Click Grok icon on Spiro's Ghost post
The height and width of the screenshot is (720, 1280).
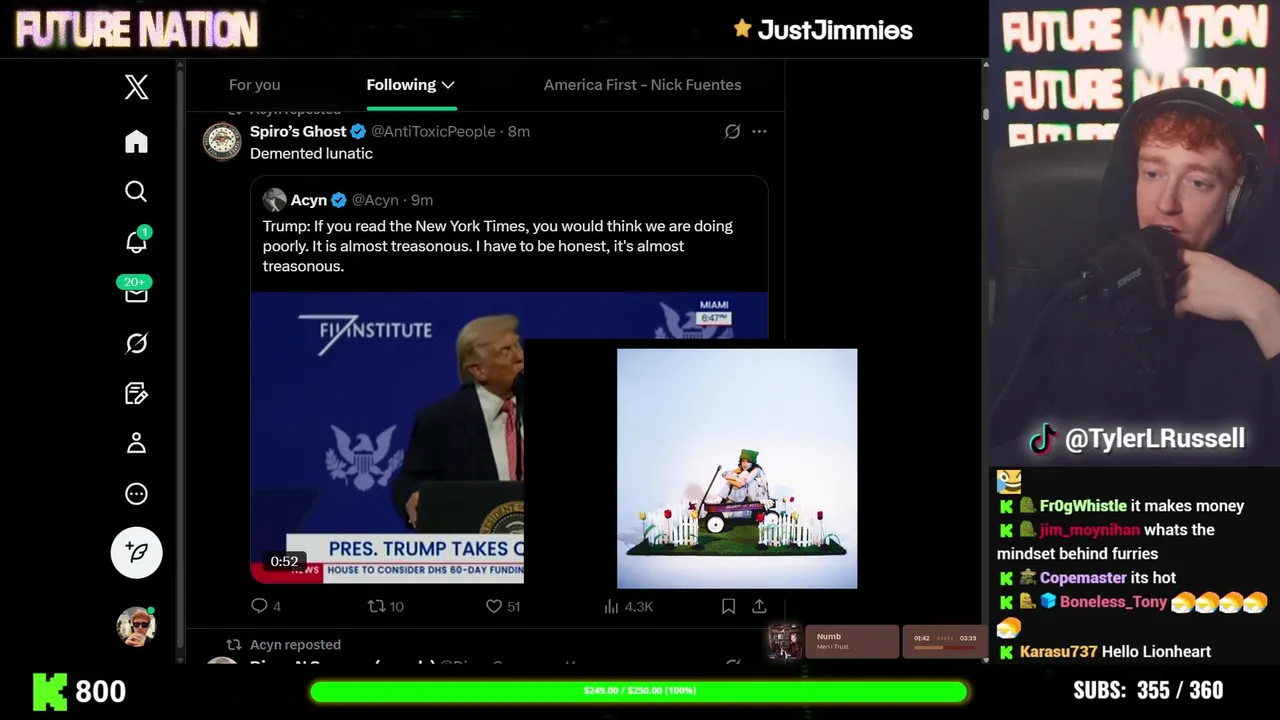(x=732, y=131)
